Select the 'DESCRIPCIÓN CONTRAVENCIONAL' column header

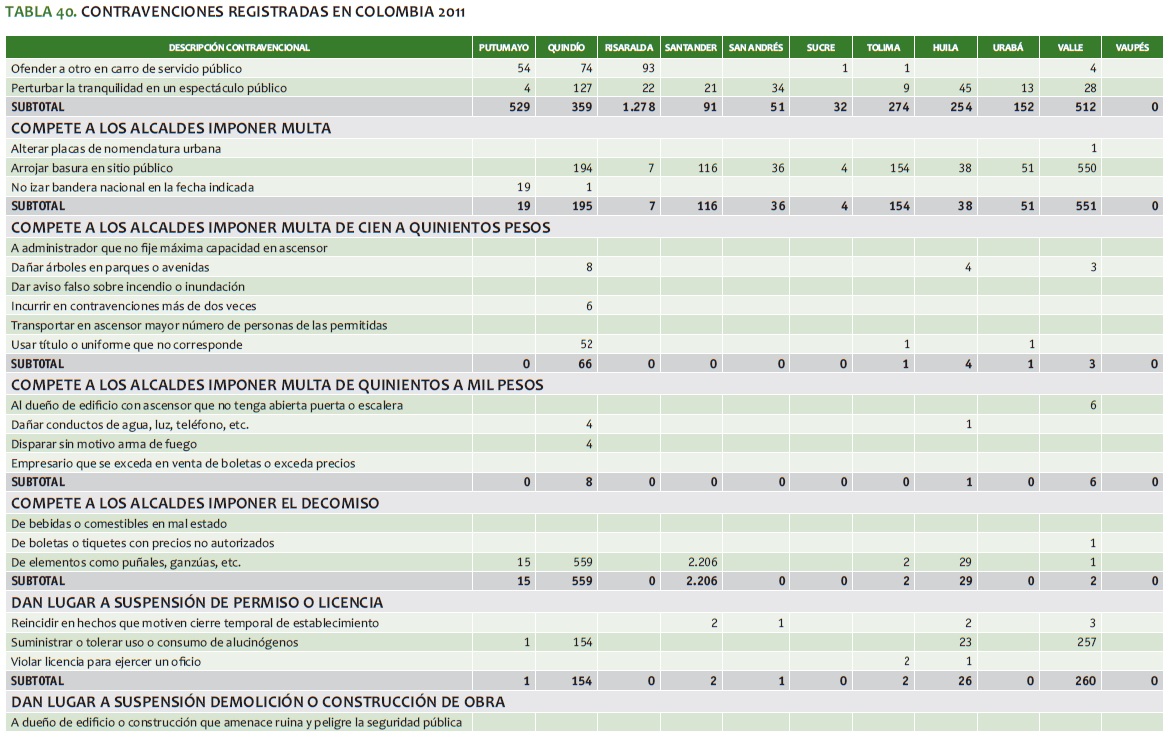coord(239,47)
